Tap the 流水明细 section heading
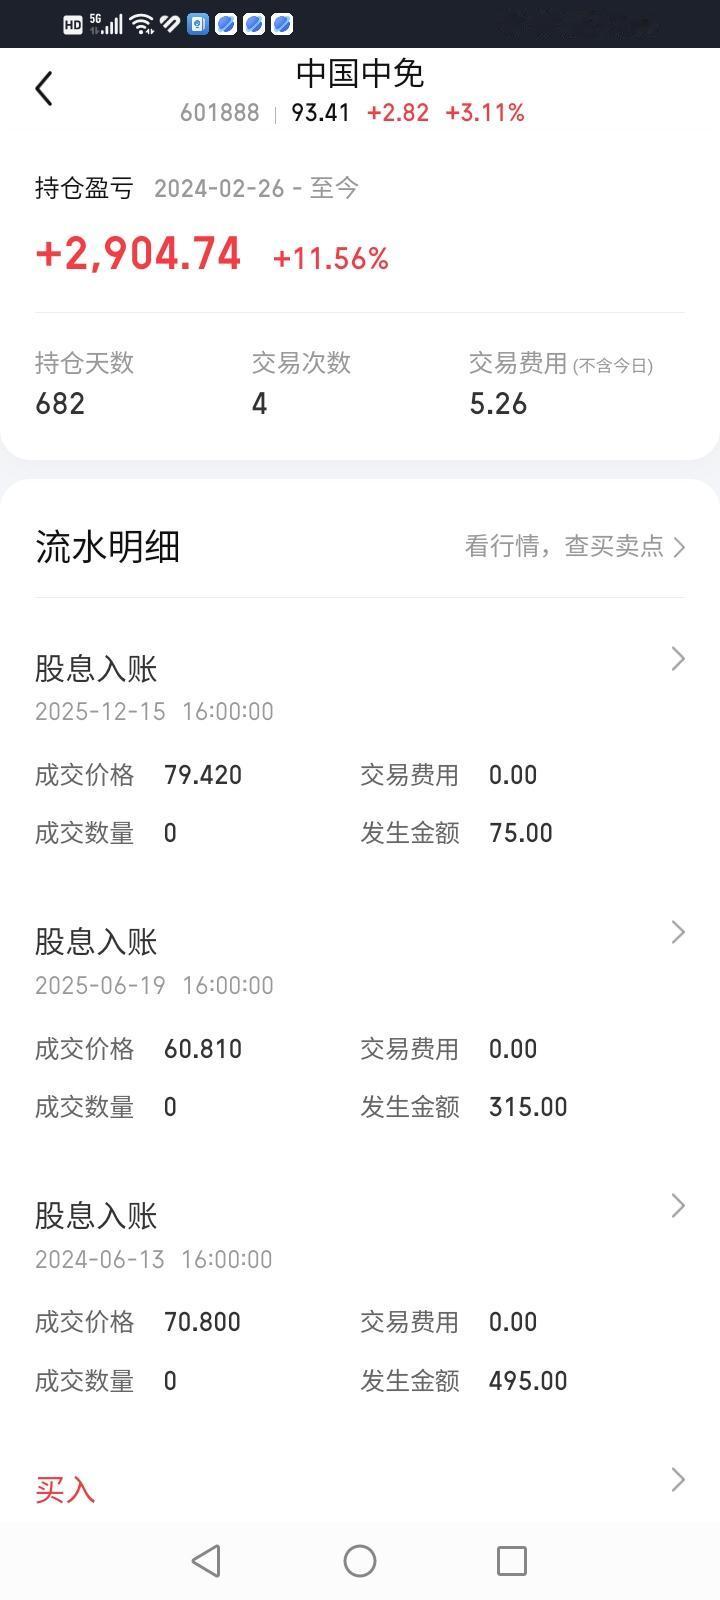This screenshot has width=720, height=1600. (x=107, y=547)
